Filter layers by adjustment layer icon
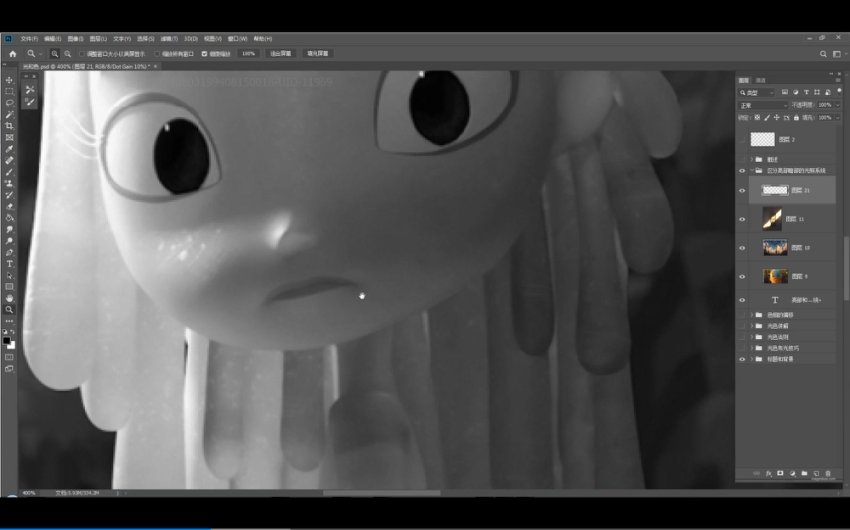 (795, 93)
